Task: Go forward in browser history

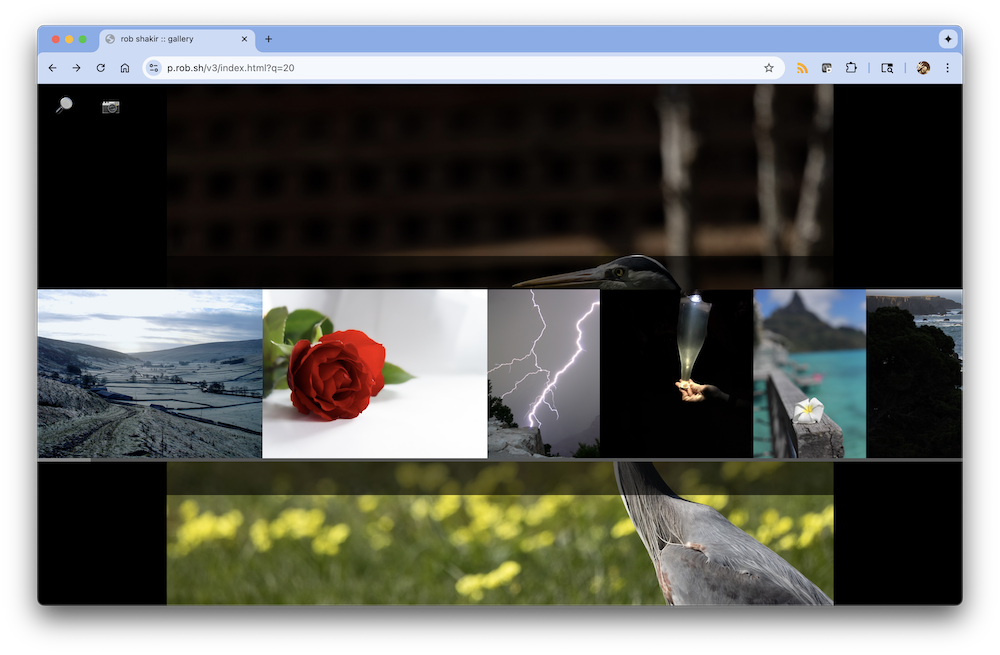Action: click(x=77, y=68)
